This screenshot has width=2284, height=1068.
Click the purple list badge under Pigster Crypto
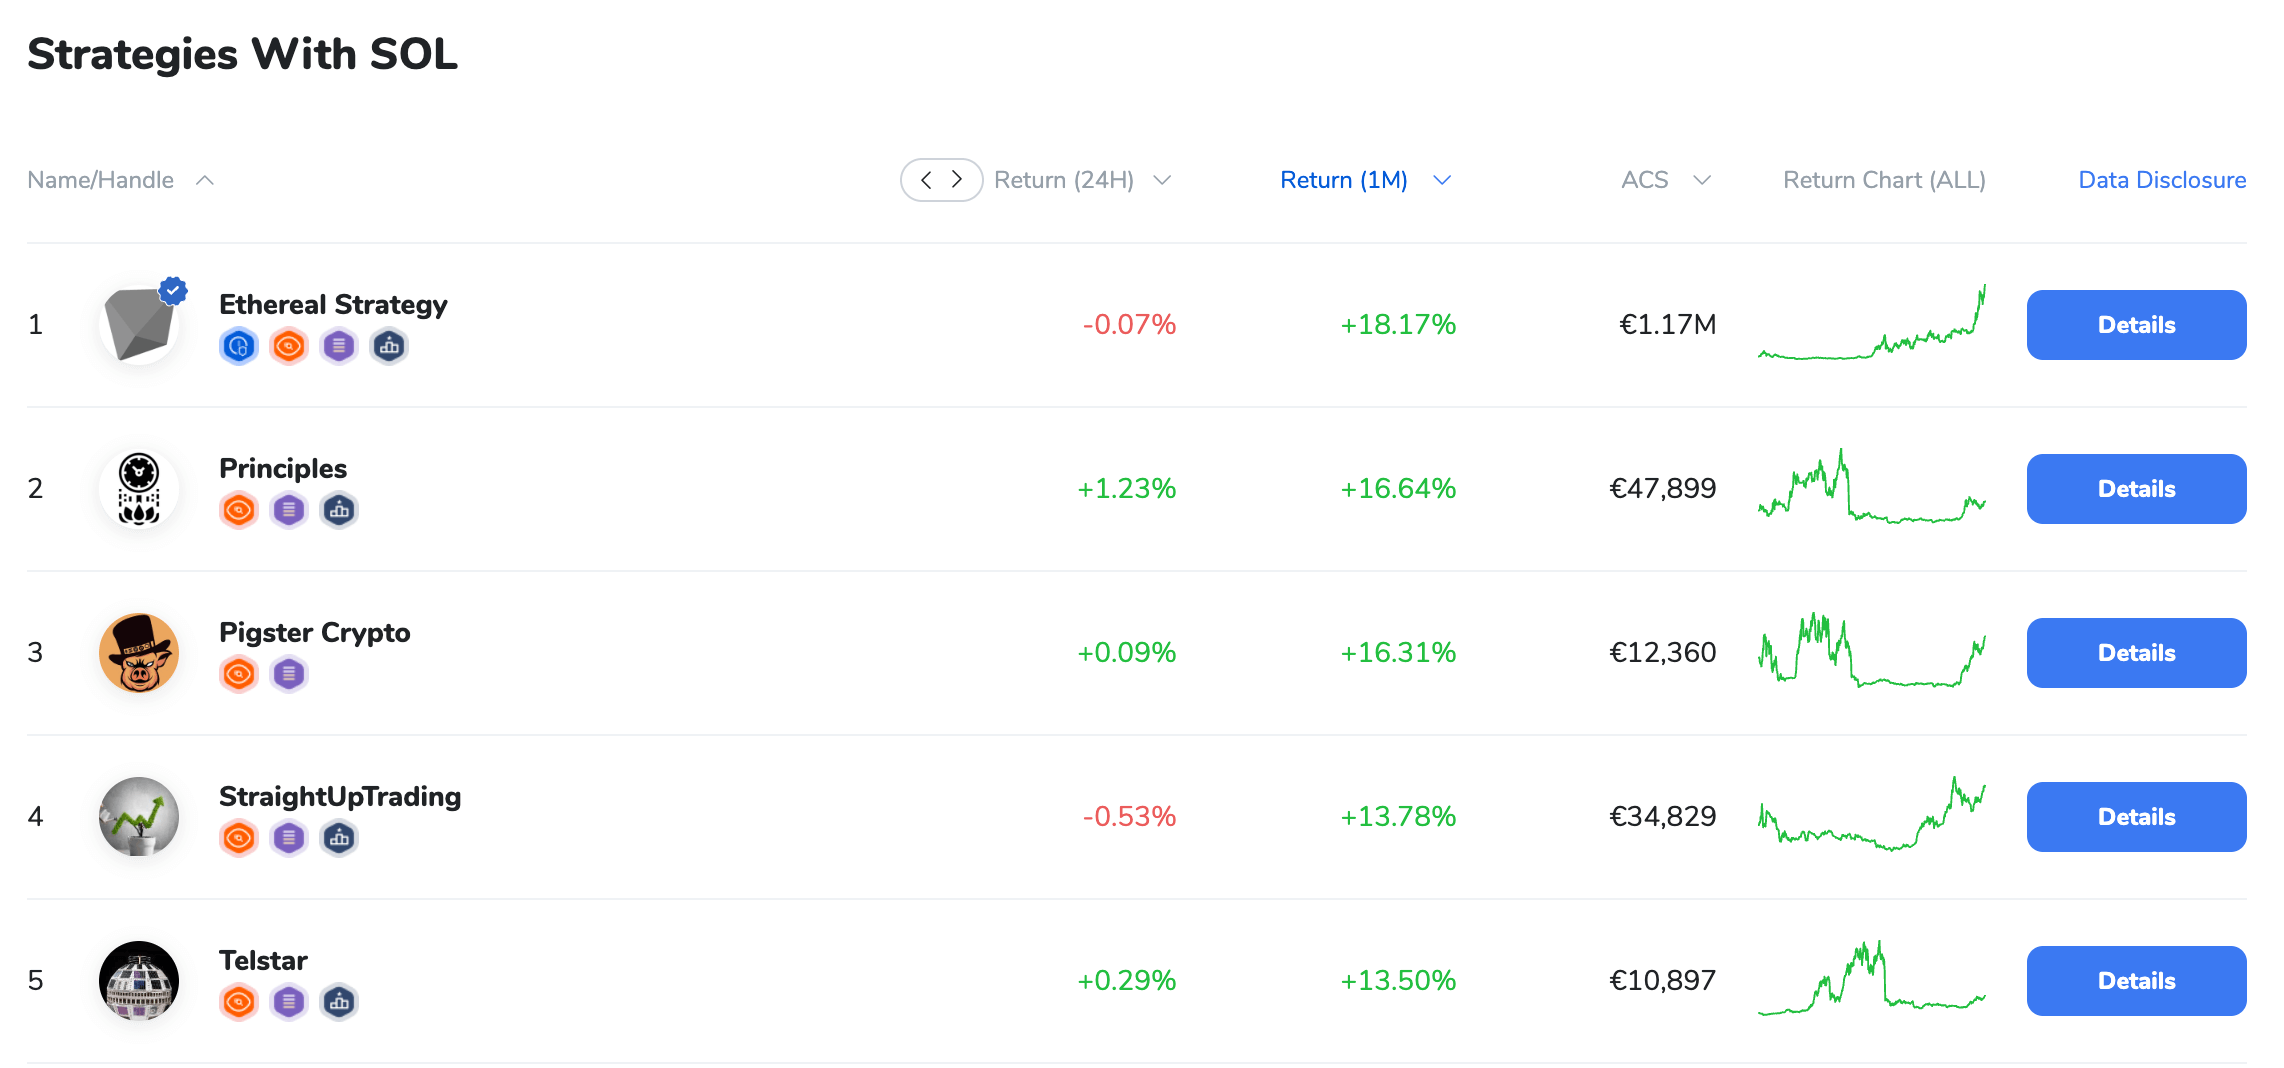coord(289,675)
